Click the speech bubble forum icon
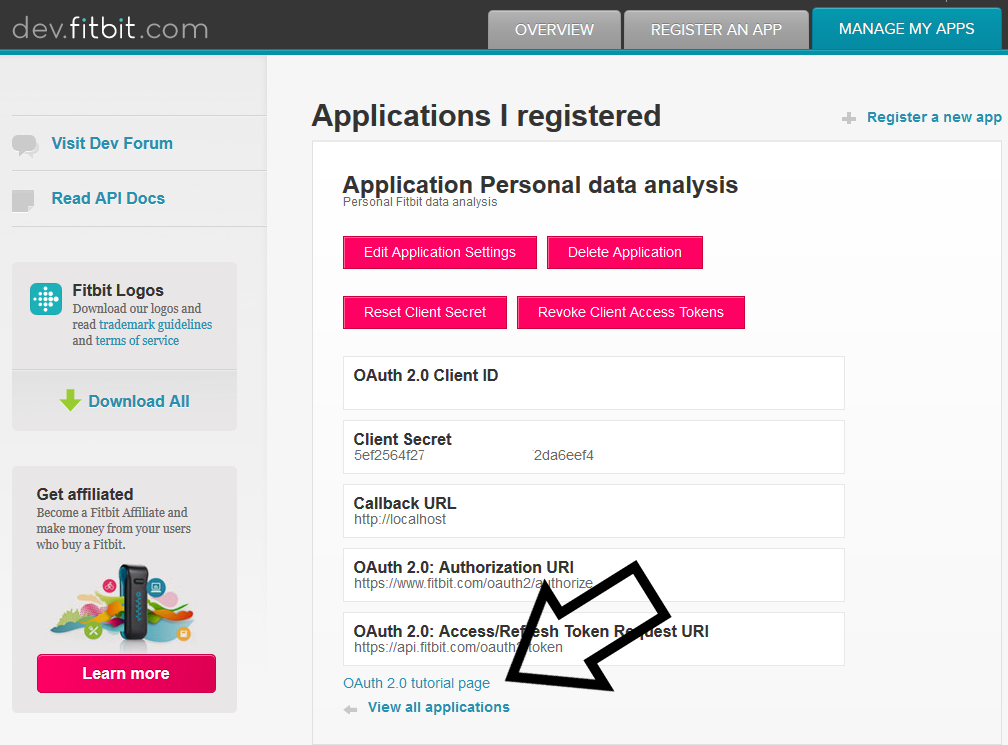This screenshot has height=745, width=1008. 25,145
